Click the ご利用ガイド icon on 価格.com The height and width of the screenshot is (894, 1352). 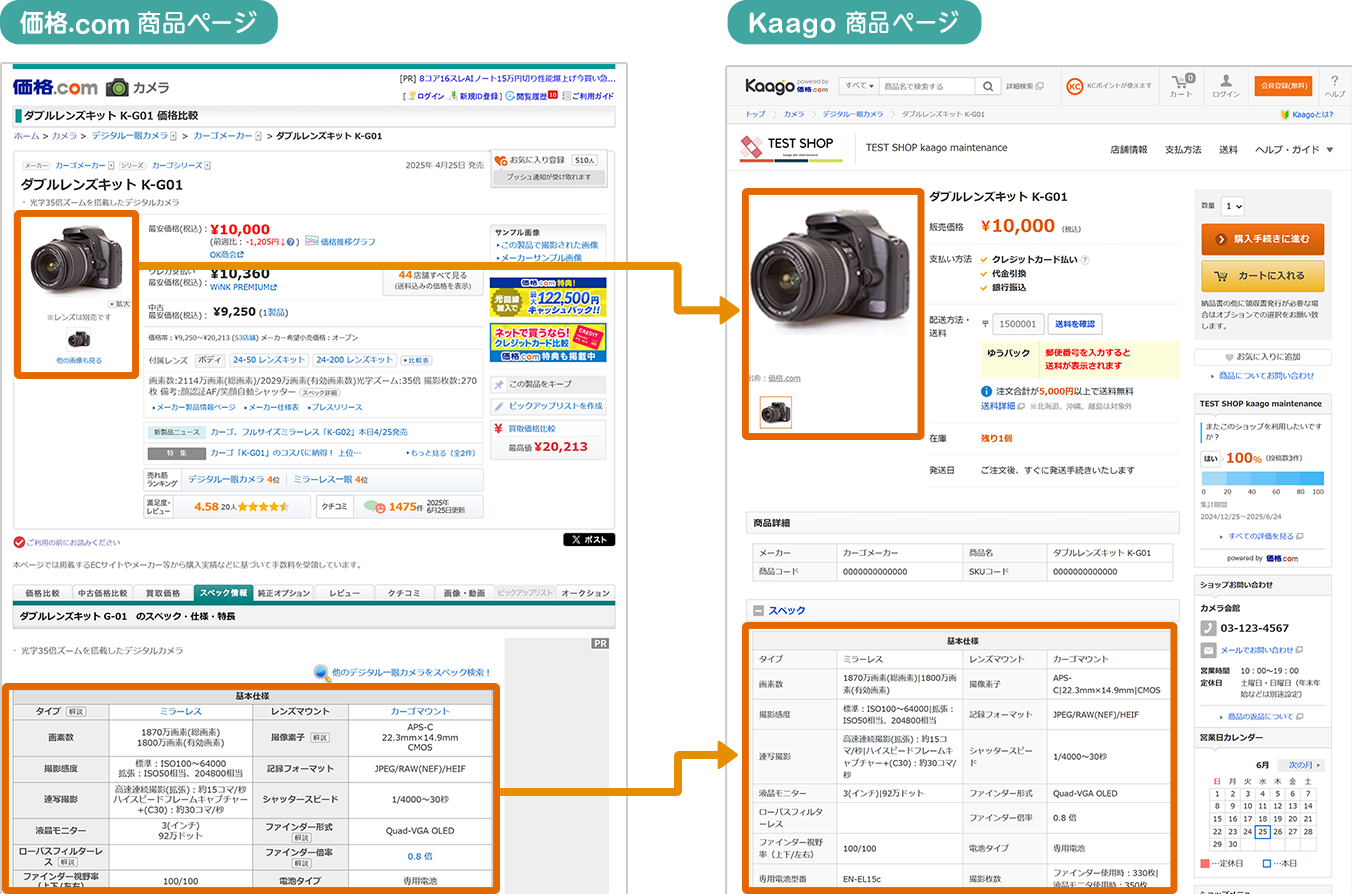click(x=566, y=96)
